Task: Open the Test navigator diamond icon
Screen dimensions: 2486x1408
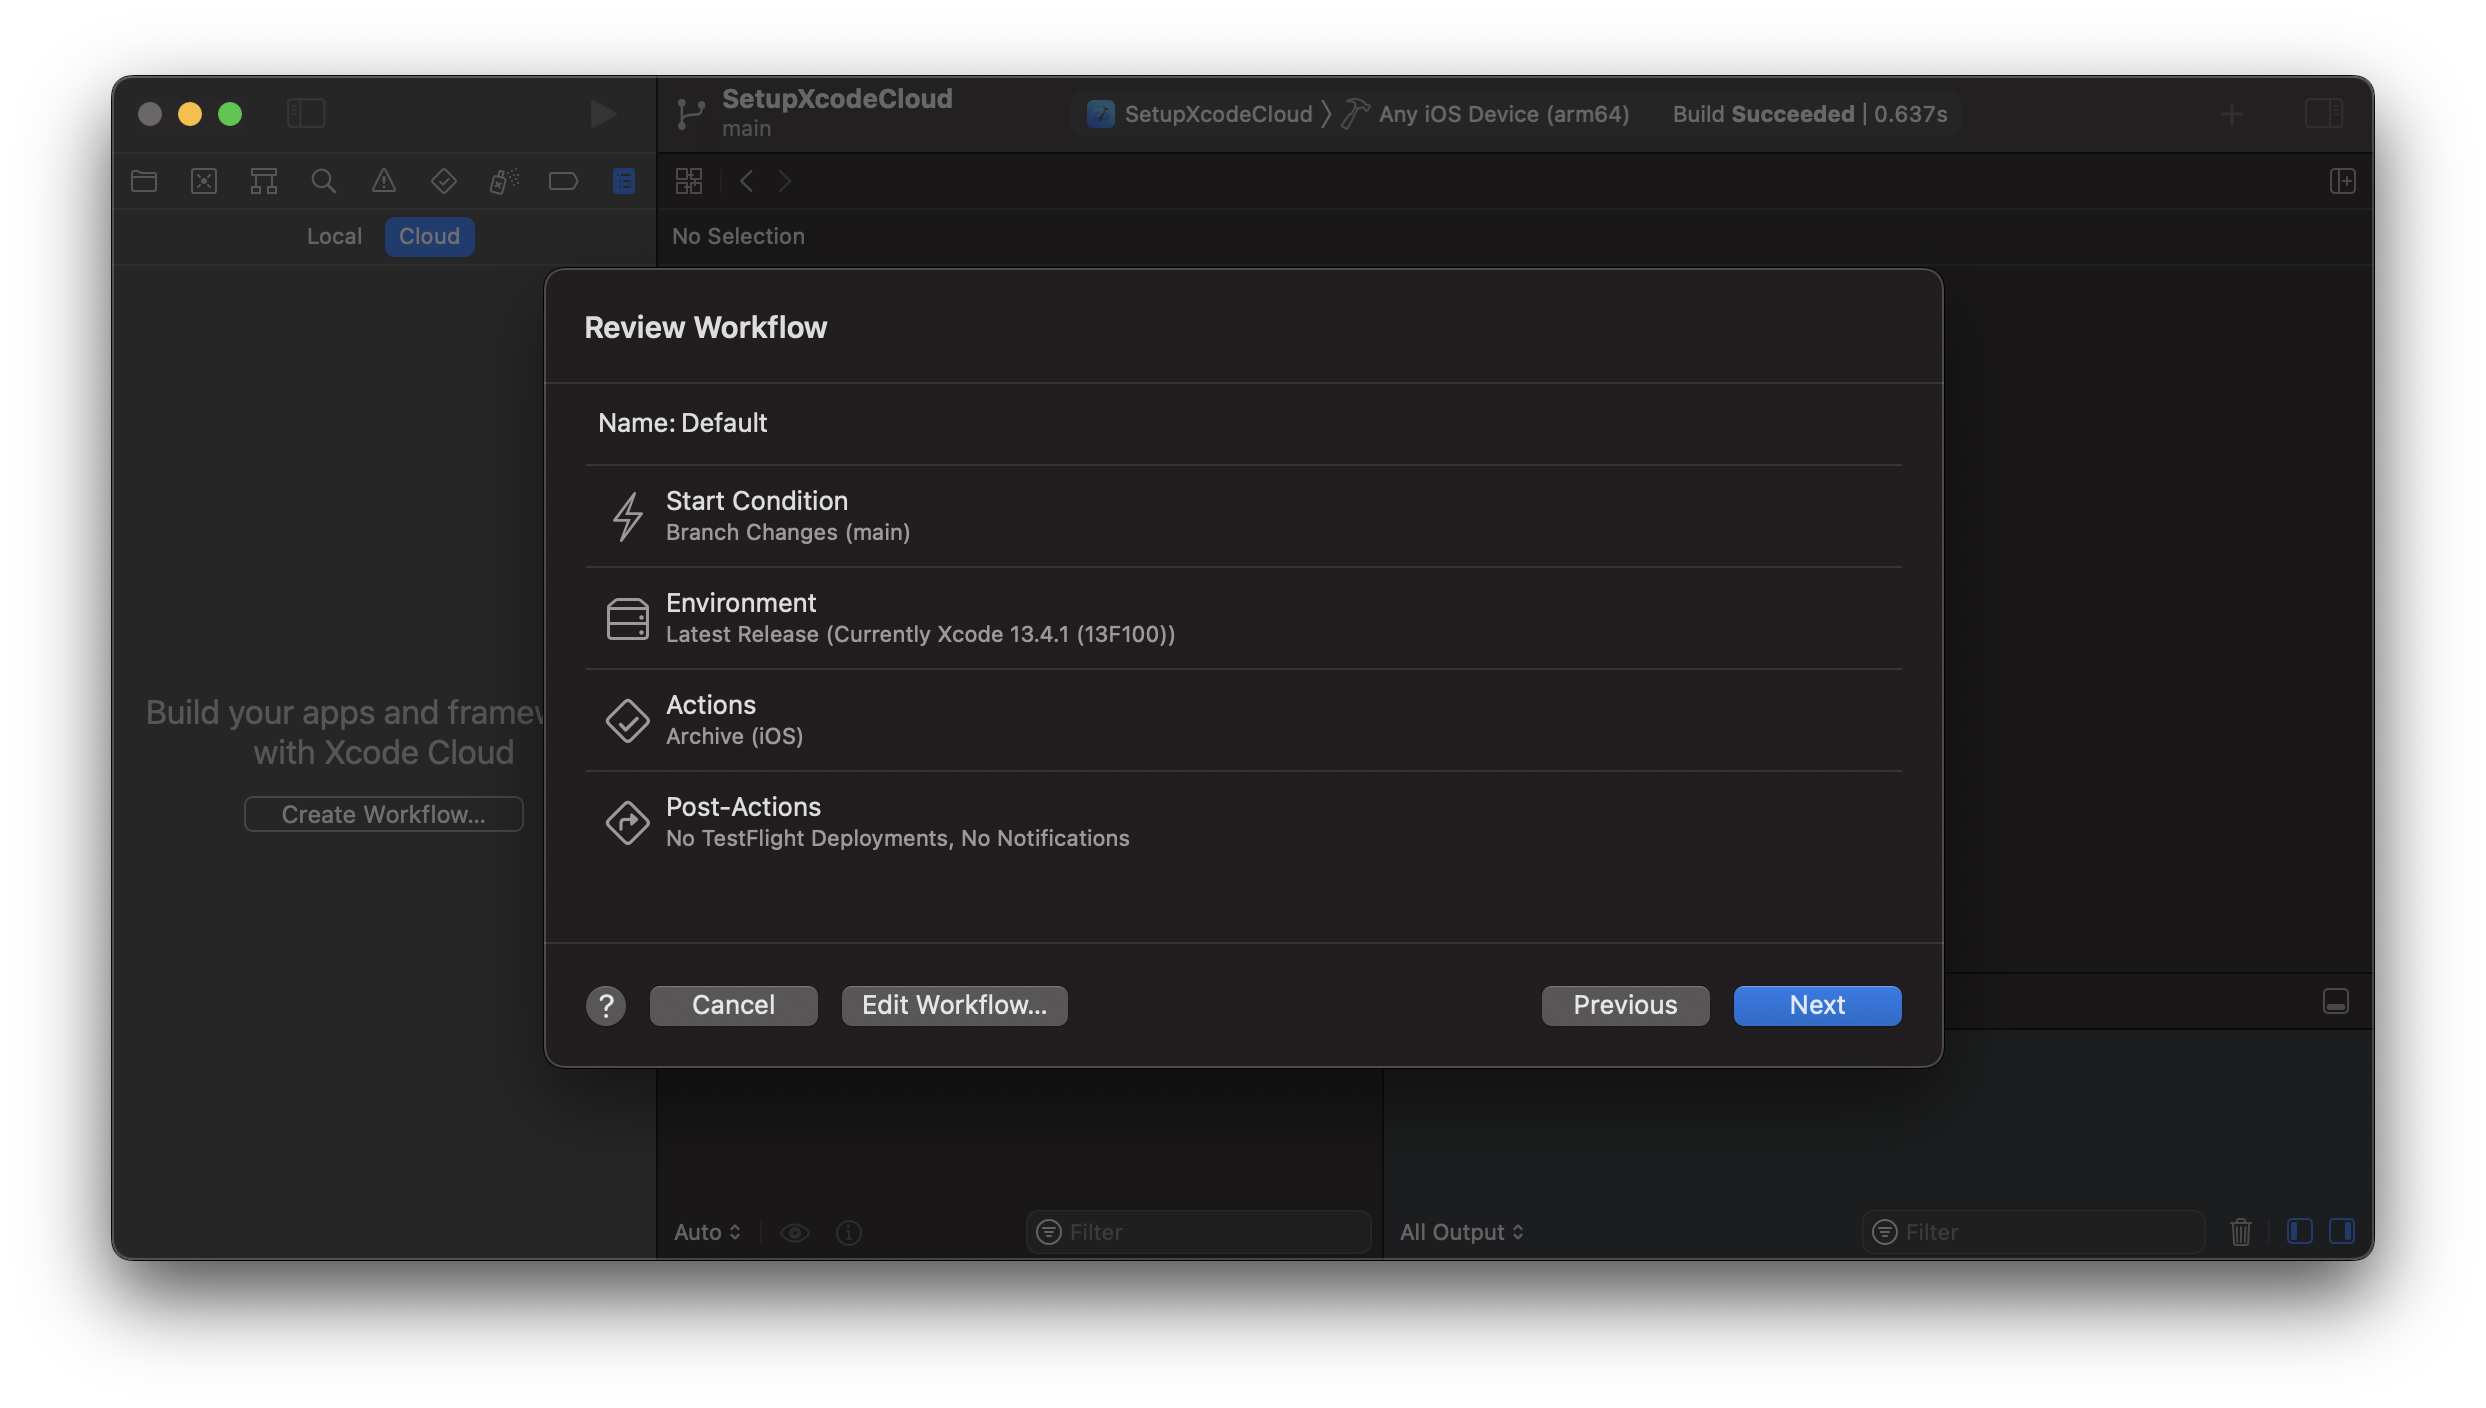Action: (x=443, y=181)
